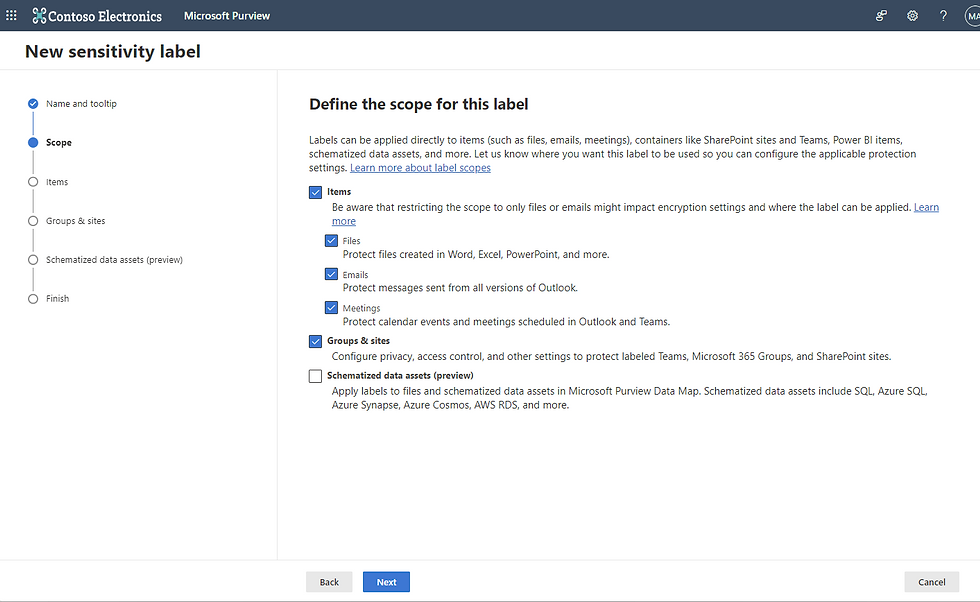
Task: Open the settings gear icon
Action: click(x=912, y=16)
